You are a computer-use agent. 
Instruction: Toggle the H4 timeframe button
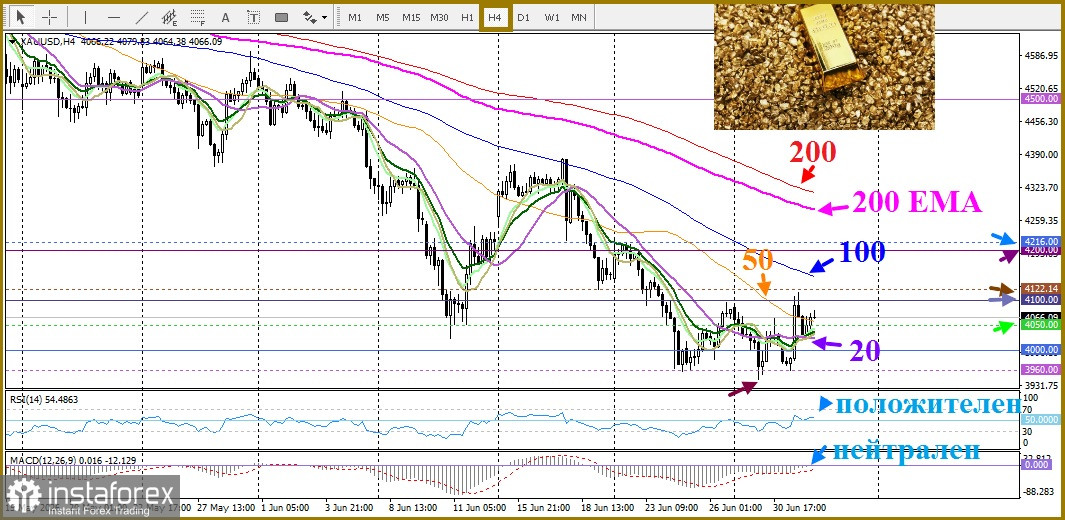(x=494, y=17)
